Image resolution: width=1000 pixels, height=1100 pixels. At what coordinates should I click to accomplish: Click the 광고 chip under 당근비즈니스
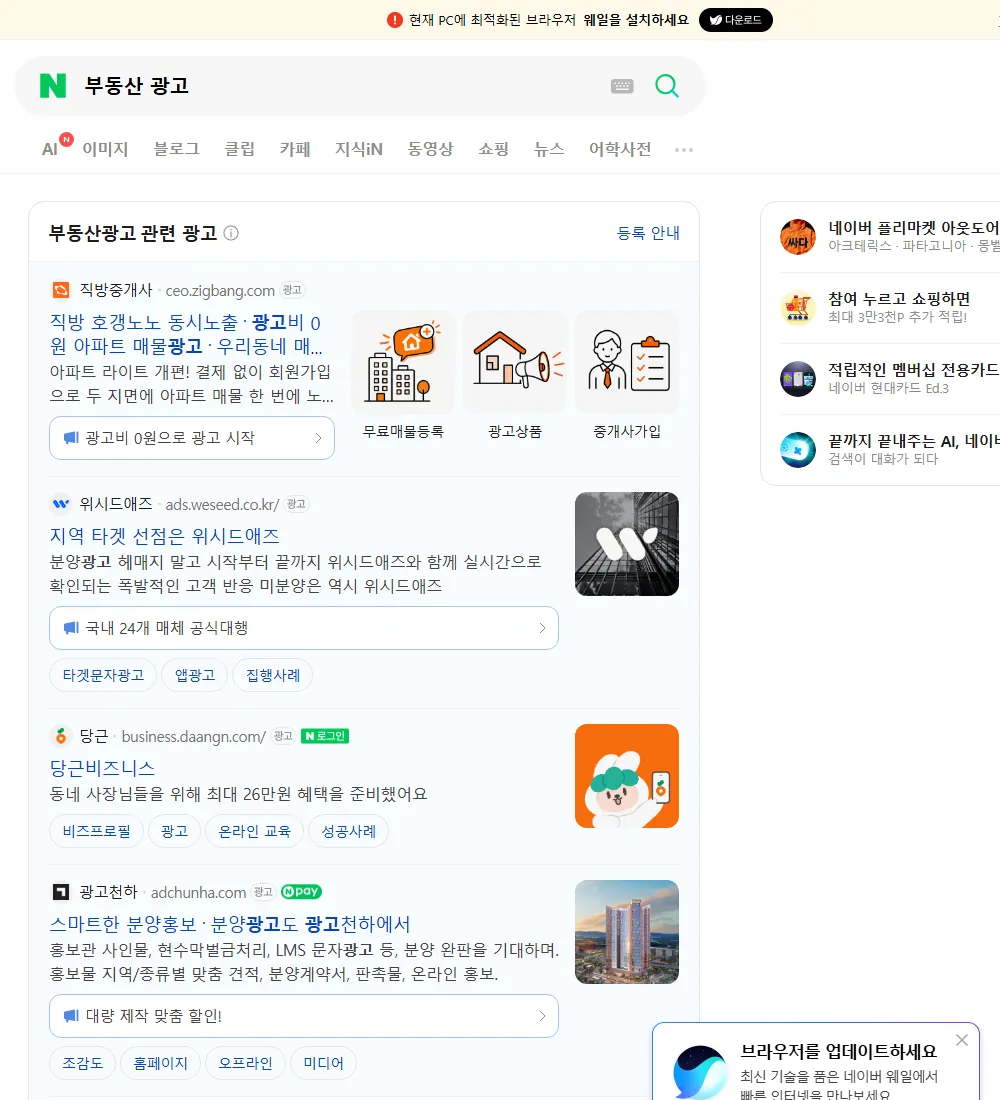[x=174, y=831]
